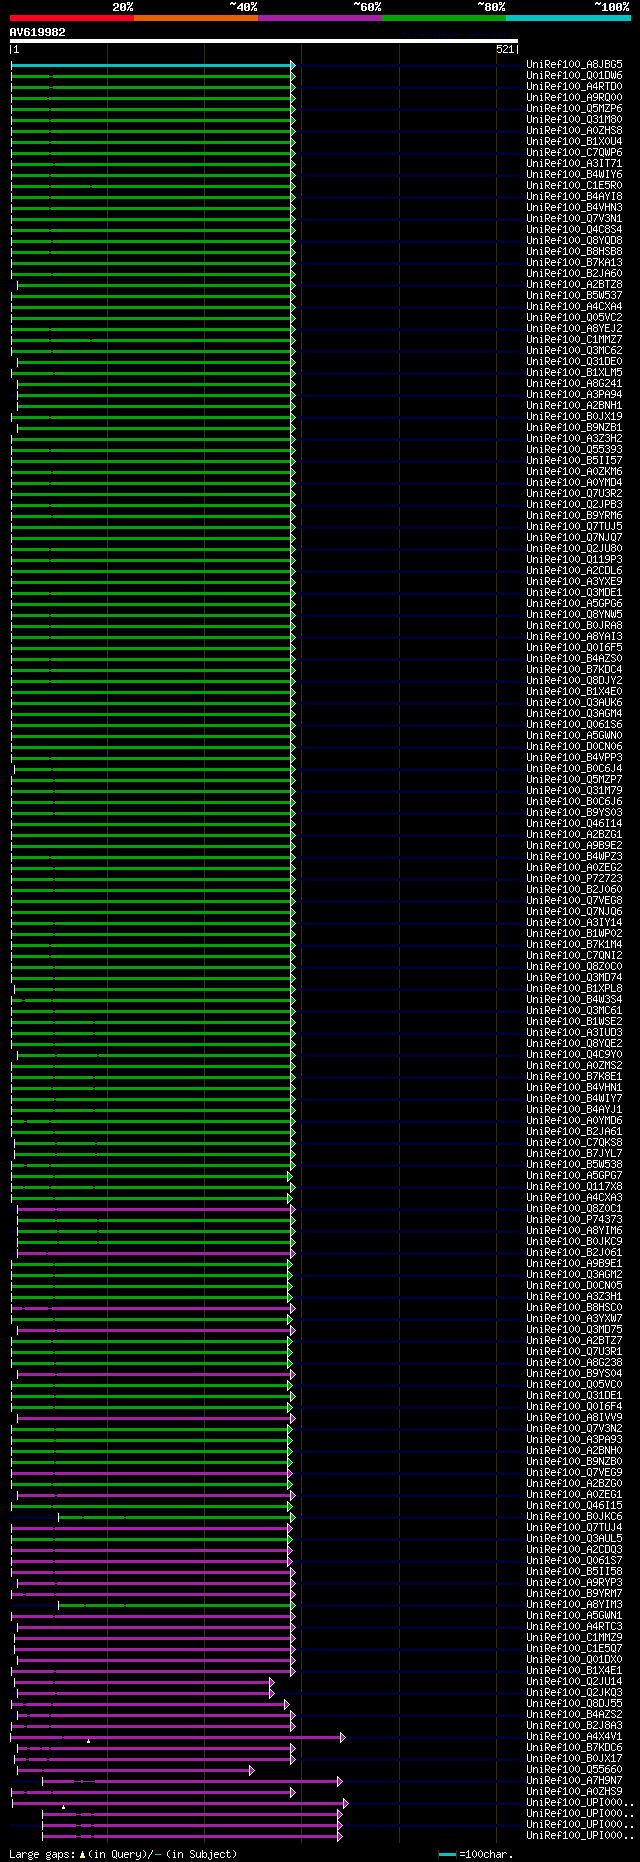
Task: Open hit UniRef100_A4RTD0
Action: 574,86
